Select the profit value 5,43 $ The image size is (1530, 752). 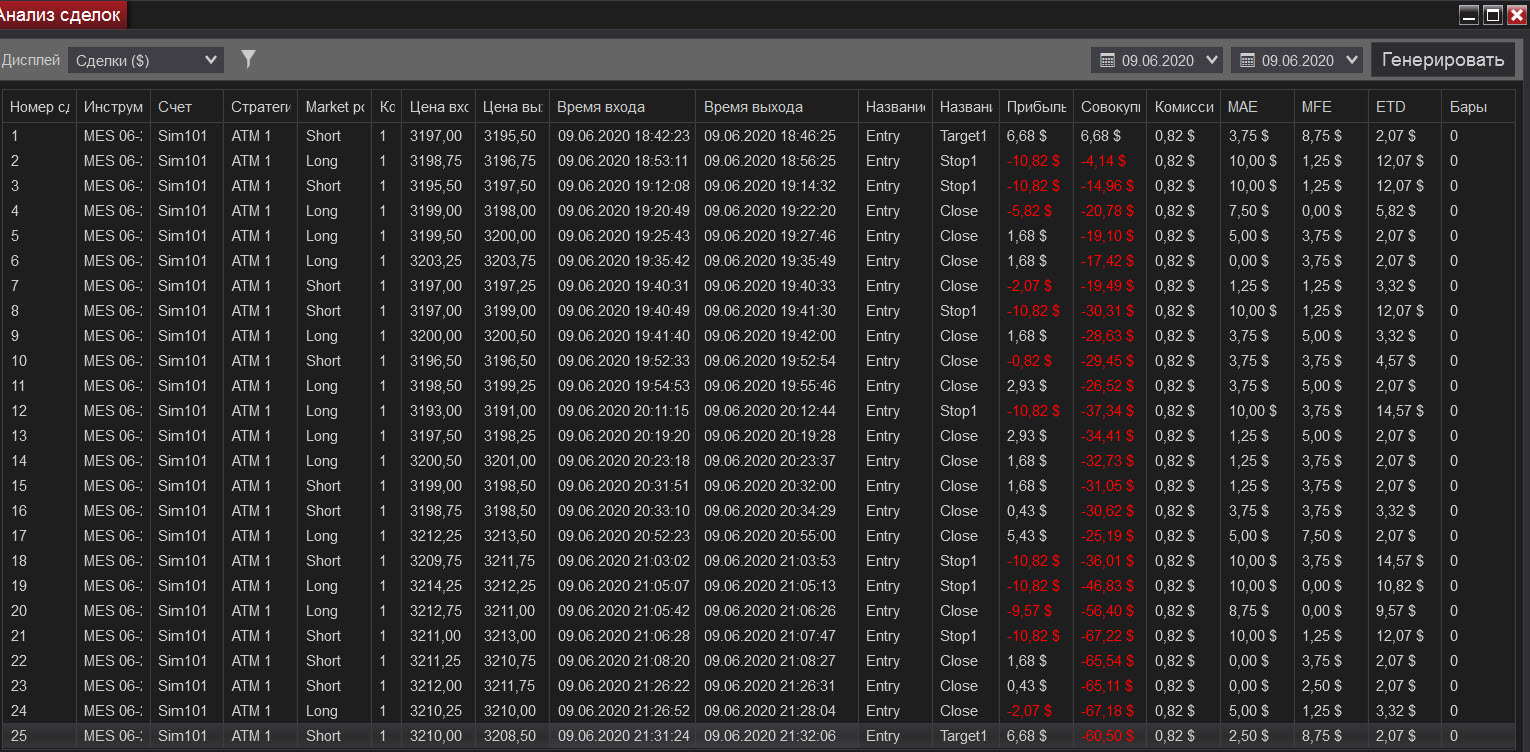(1026, 536)
